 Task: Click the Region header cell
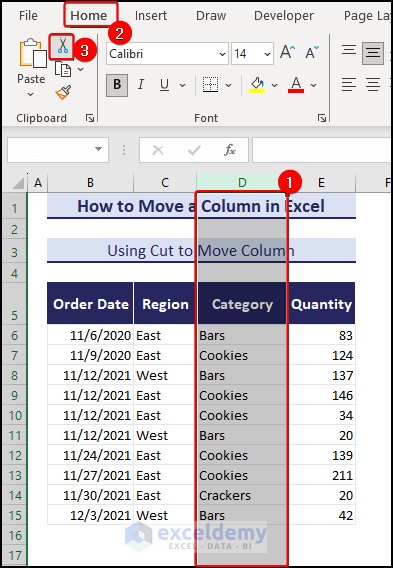coord(165,304)
